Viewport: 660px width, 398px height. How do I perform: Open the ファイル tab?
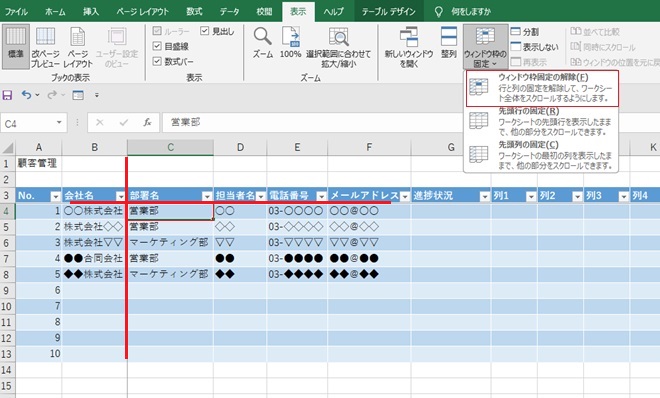16,11
